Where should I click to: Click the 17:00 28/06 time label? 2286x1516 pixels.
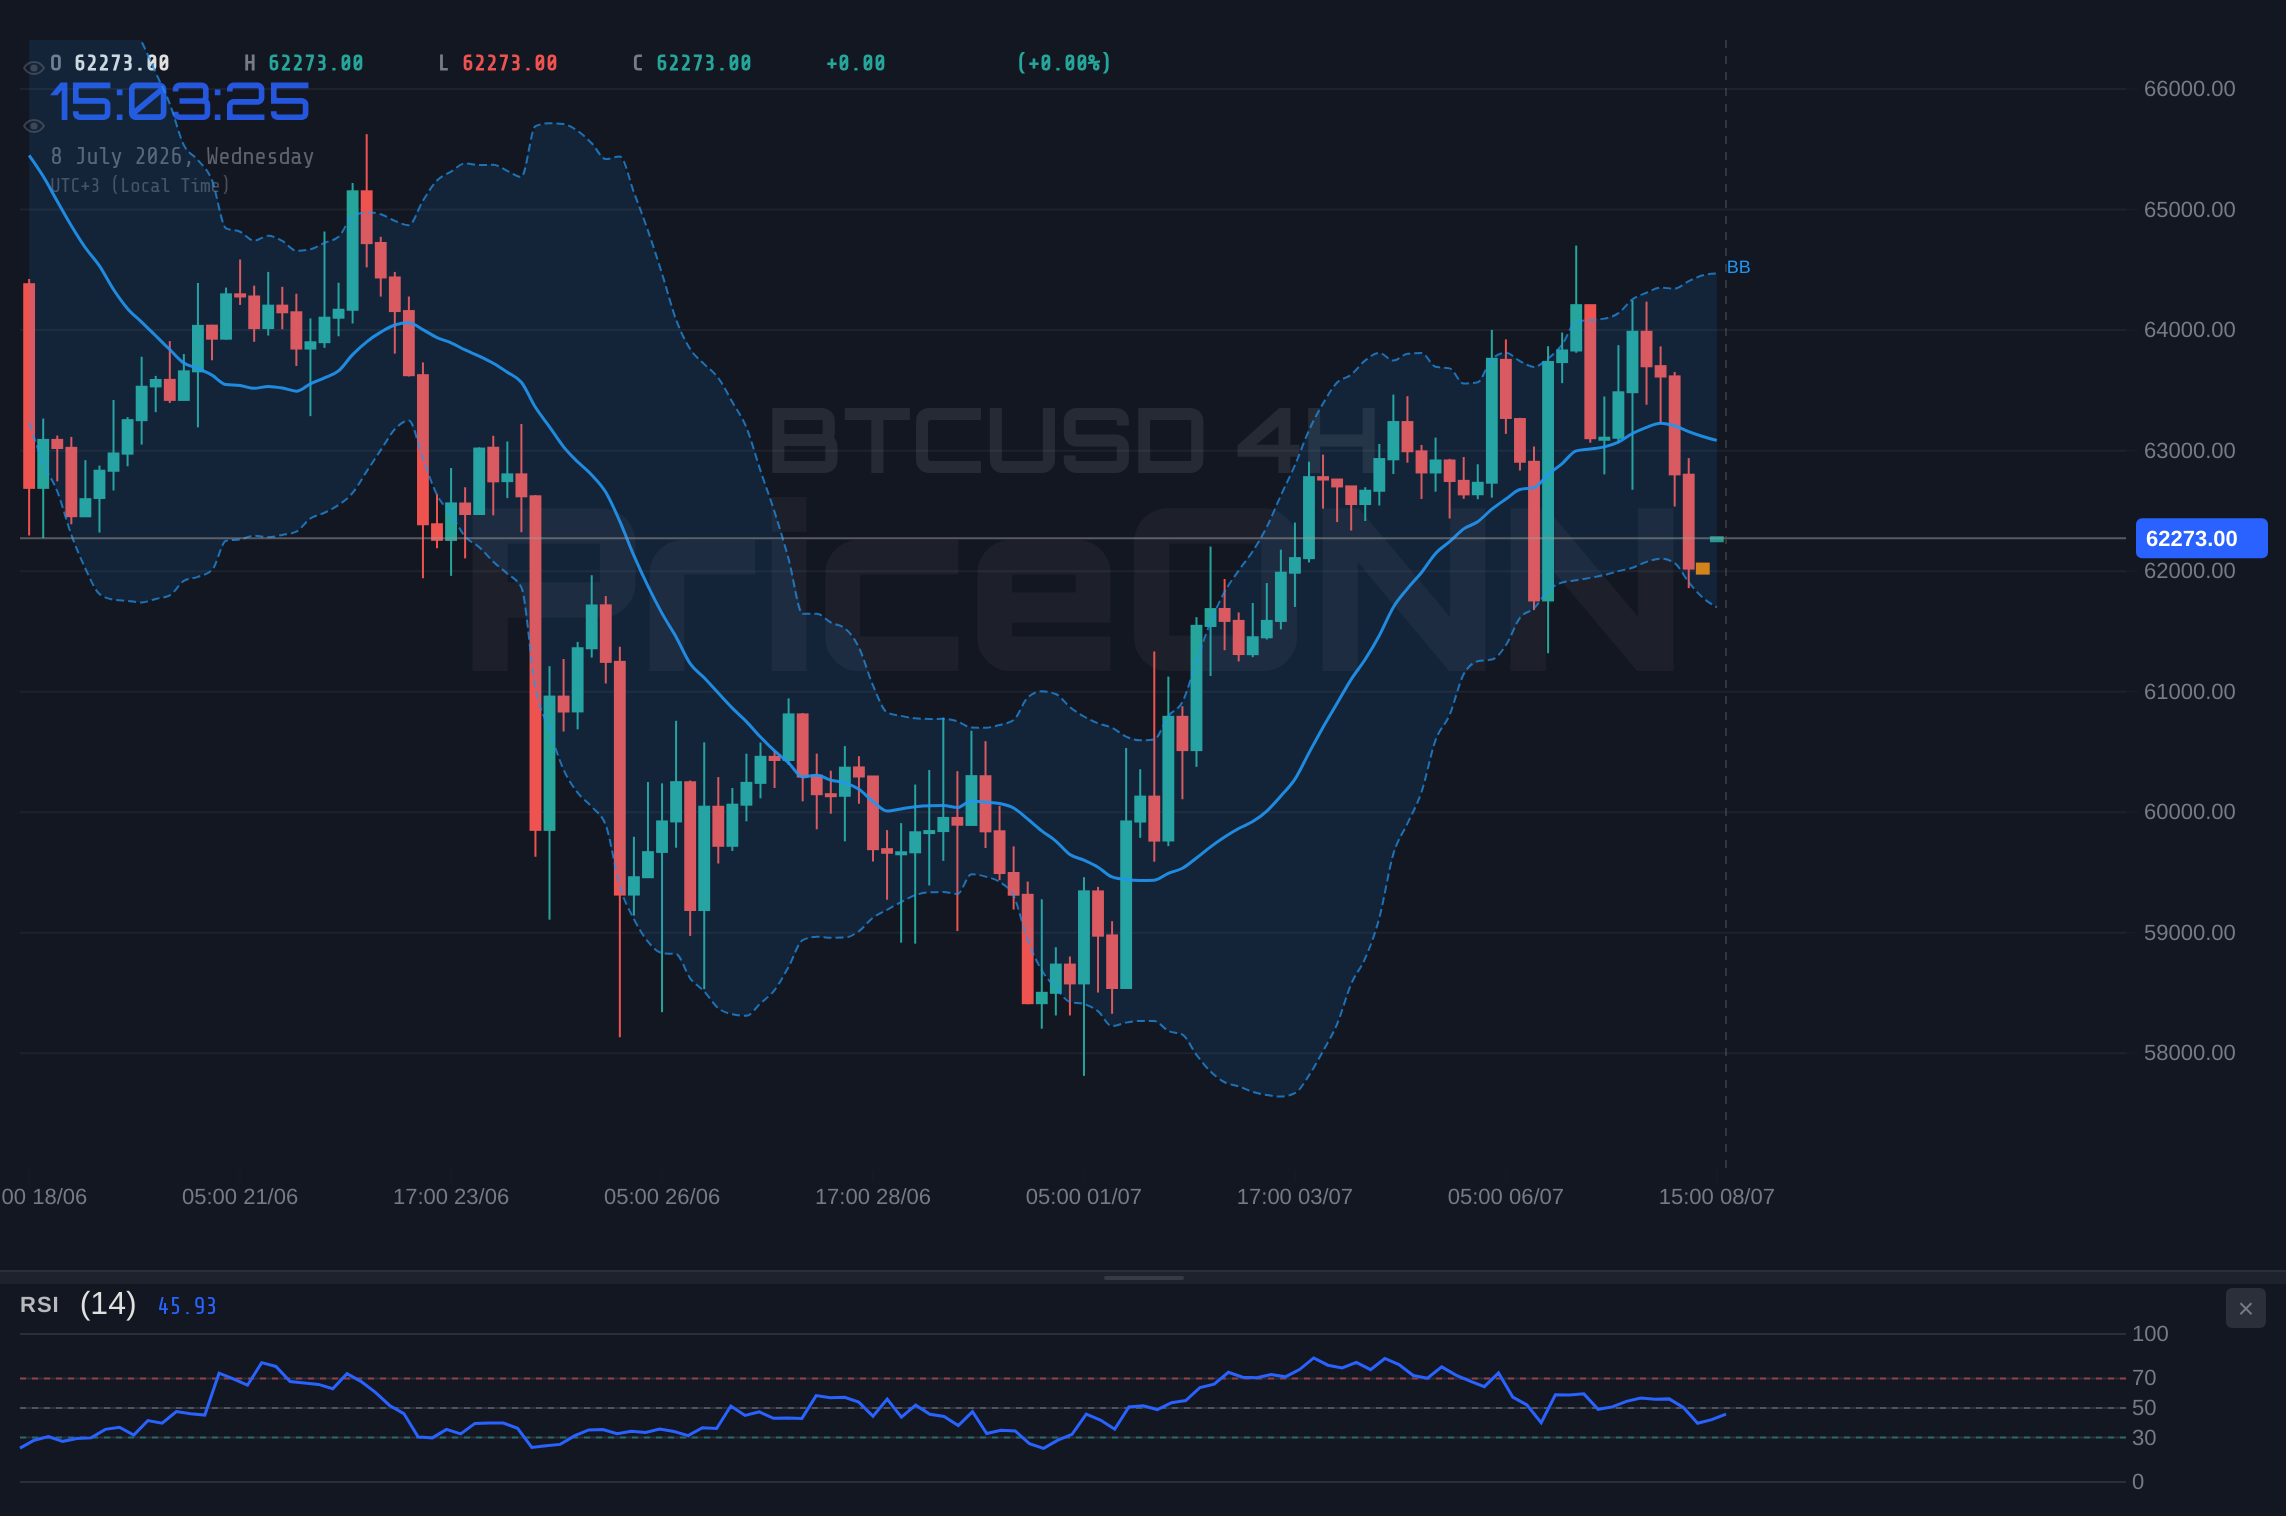(x=873, y=1197)
